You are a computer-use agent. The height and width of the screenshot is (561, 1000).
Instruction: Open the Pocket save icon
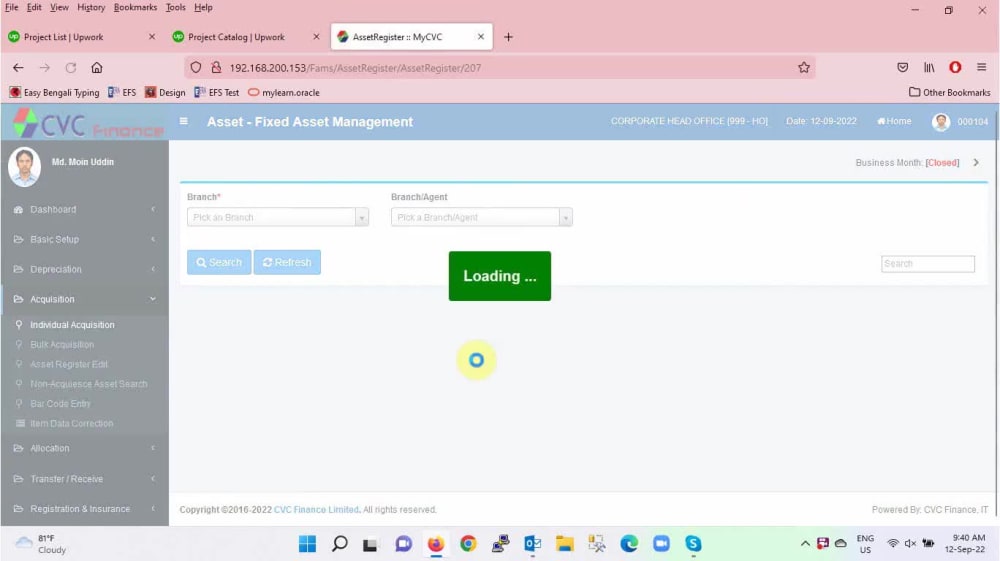tap(902, 68)
